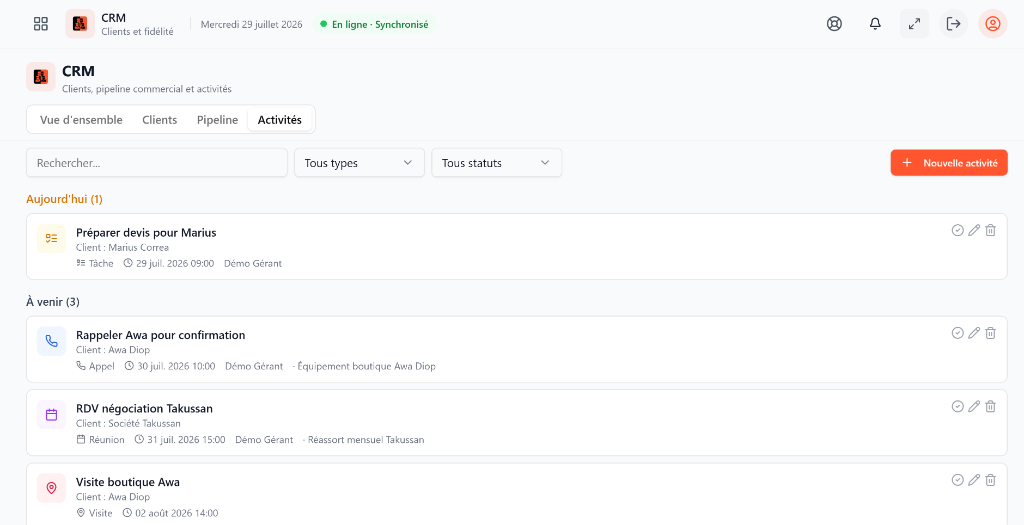Click the calendar icon of RDV négociation

pos(52,415)
